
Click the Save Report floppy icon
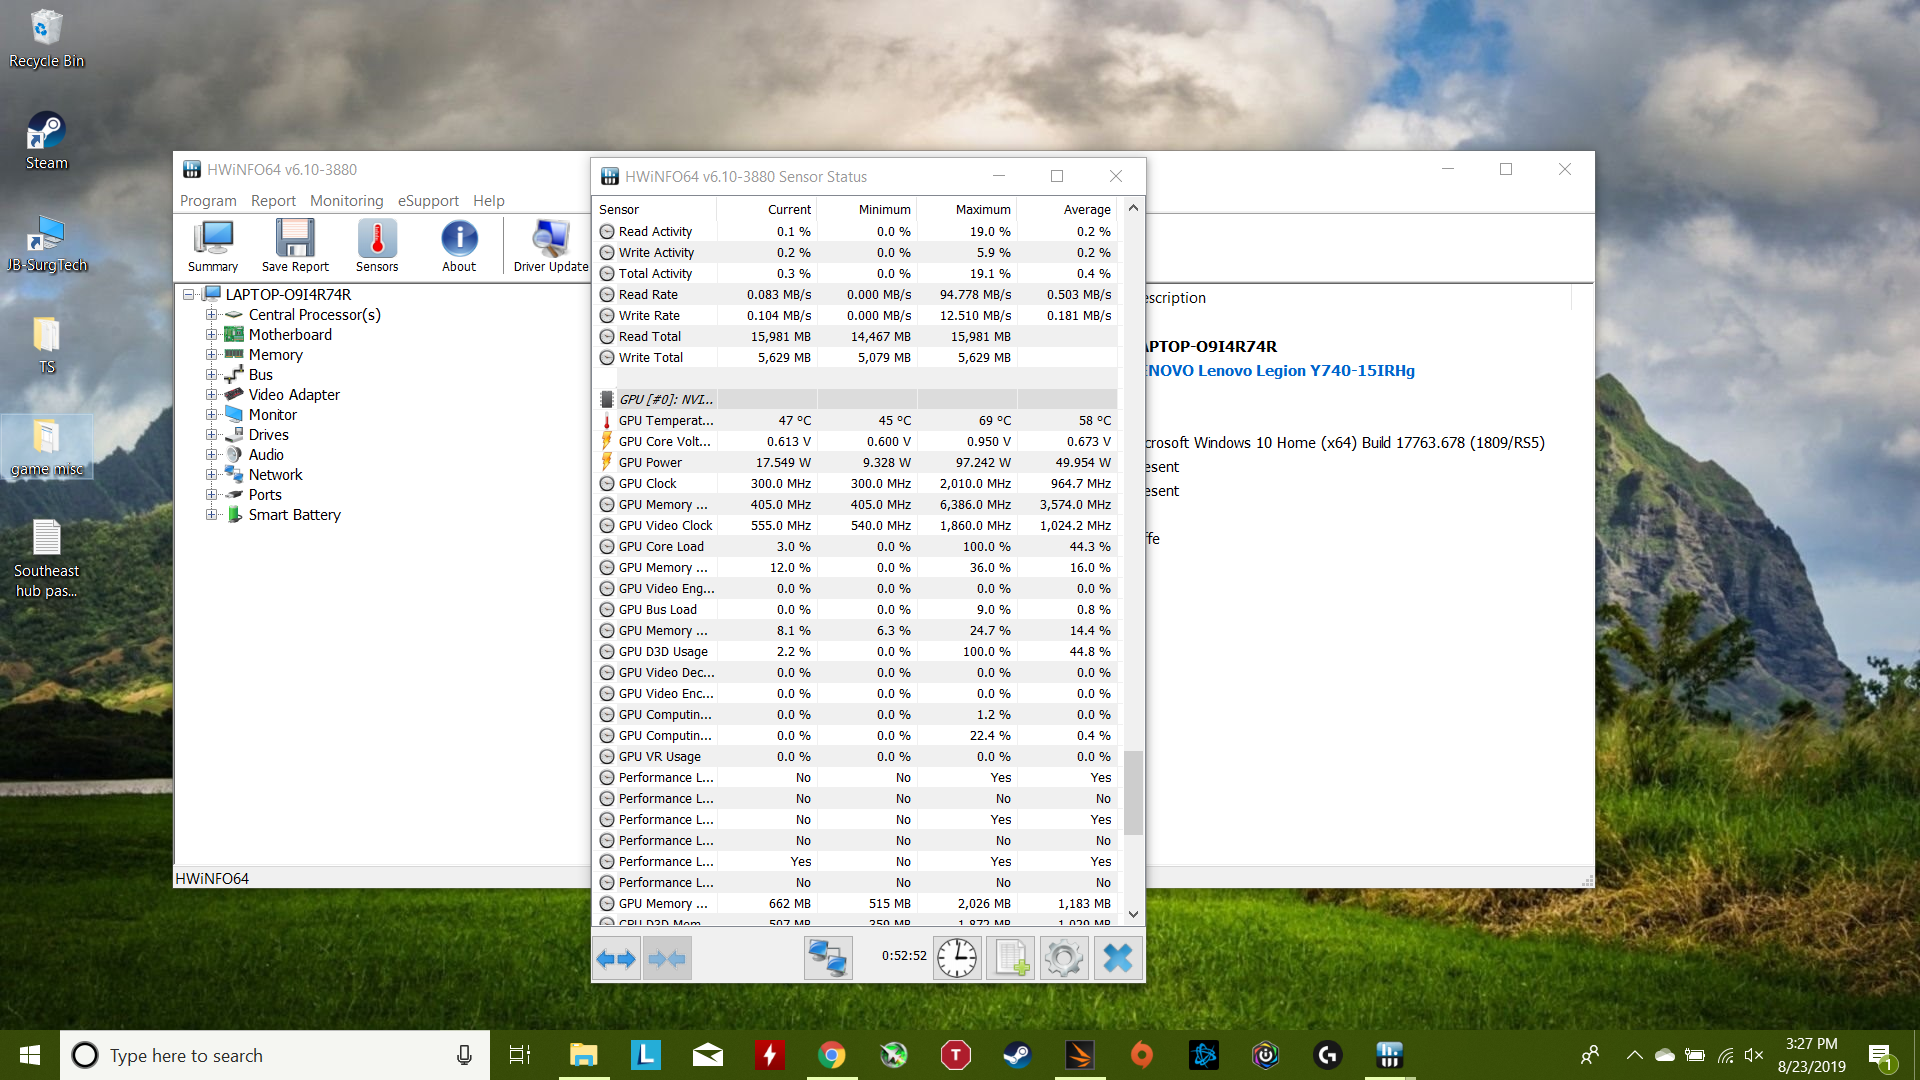295,245
